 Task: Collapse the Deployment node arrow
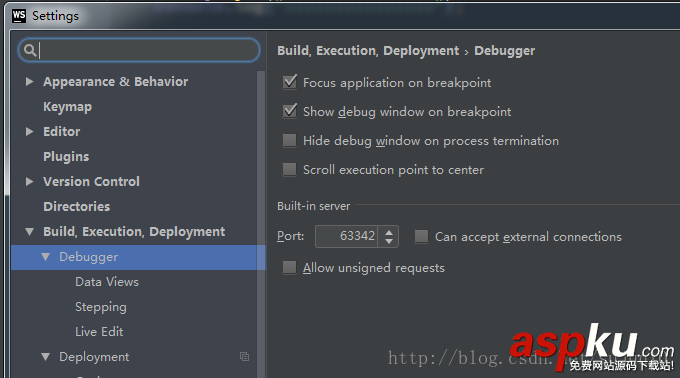(x=46, y=357)
